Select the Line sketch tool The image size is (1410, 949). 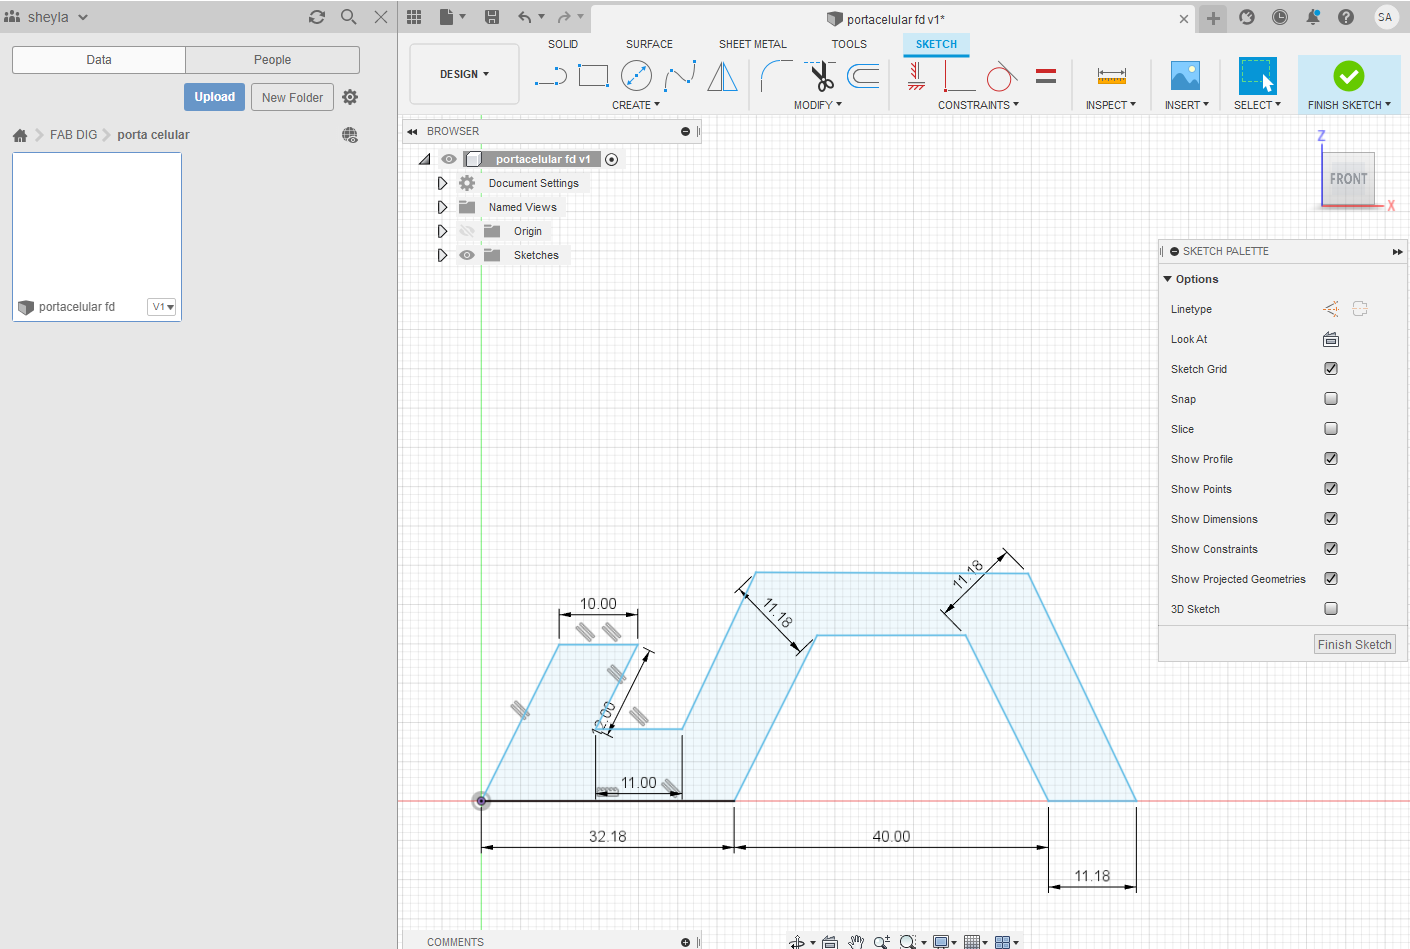click(x=551, y=76)
